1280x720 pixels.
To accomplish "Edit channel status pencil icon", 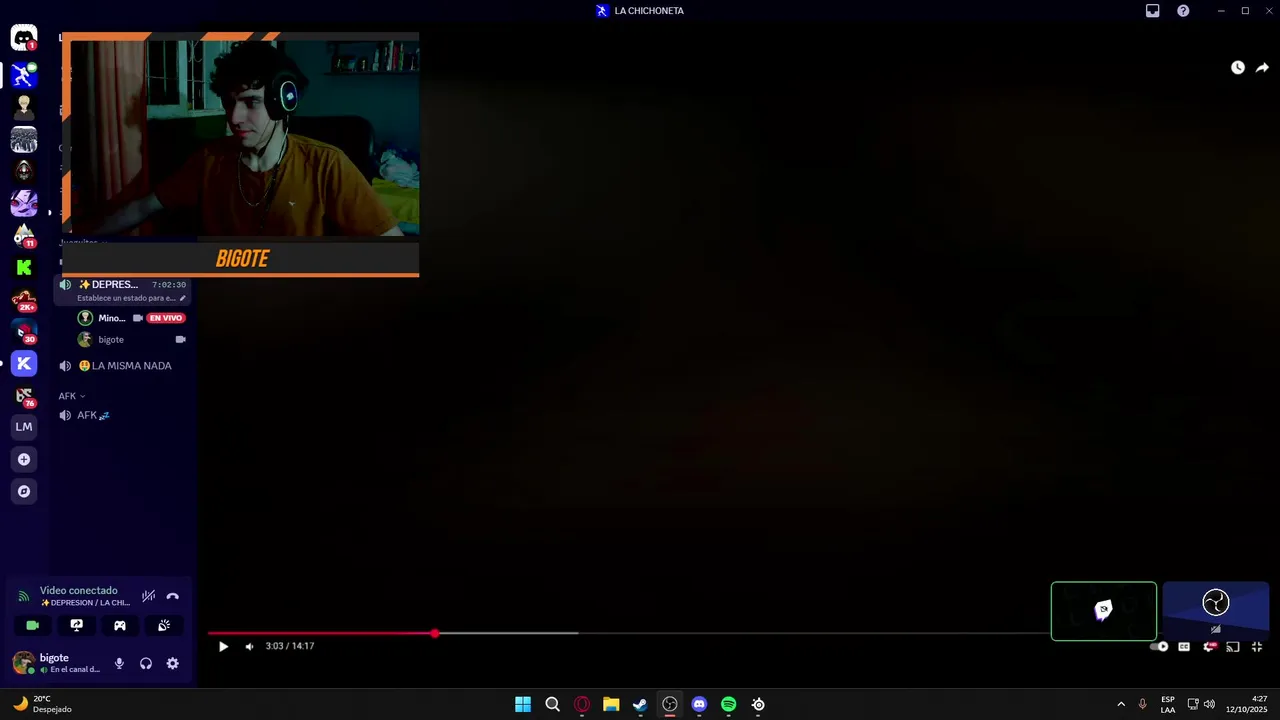I will 182,298.
